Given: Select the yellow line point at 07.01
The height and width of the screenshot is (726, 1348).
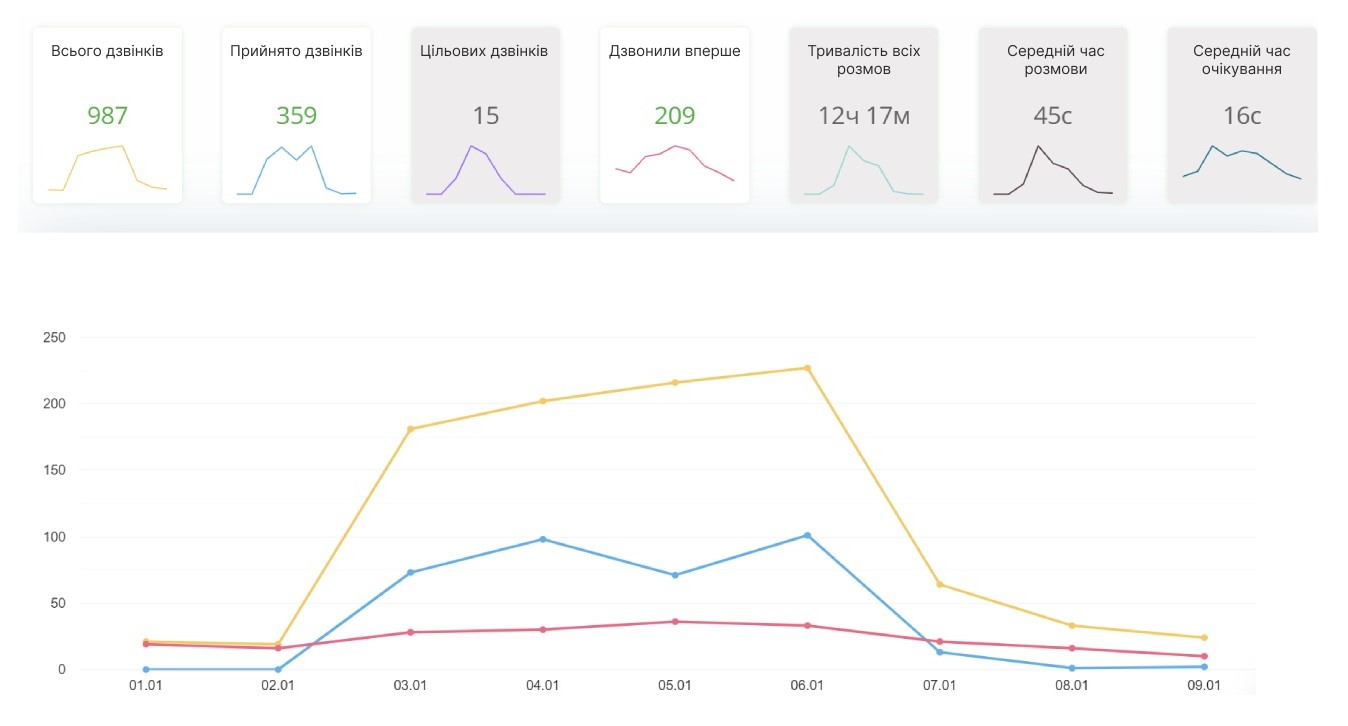Looking at the screenshot, I should [939, 584].
